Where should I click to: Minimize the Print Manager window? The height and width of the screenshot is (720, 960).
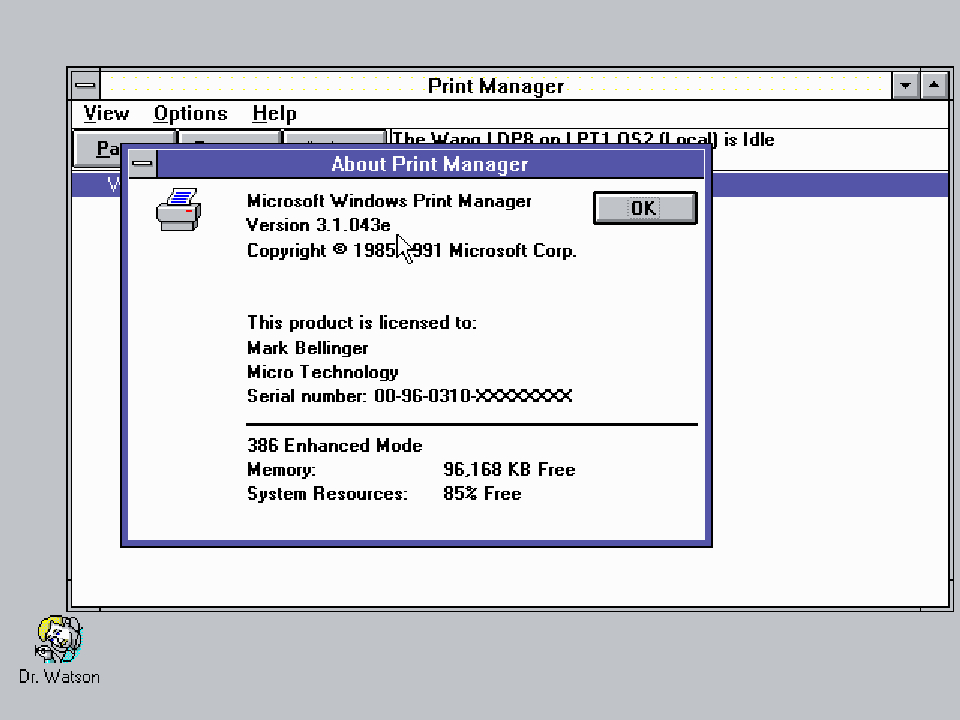click(905, 86)
